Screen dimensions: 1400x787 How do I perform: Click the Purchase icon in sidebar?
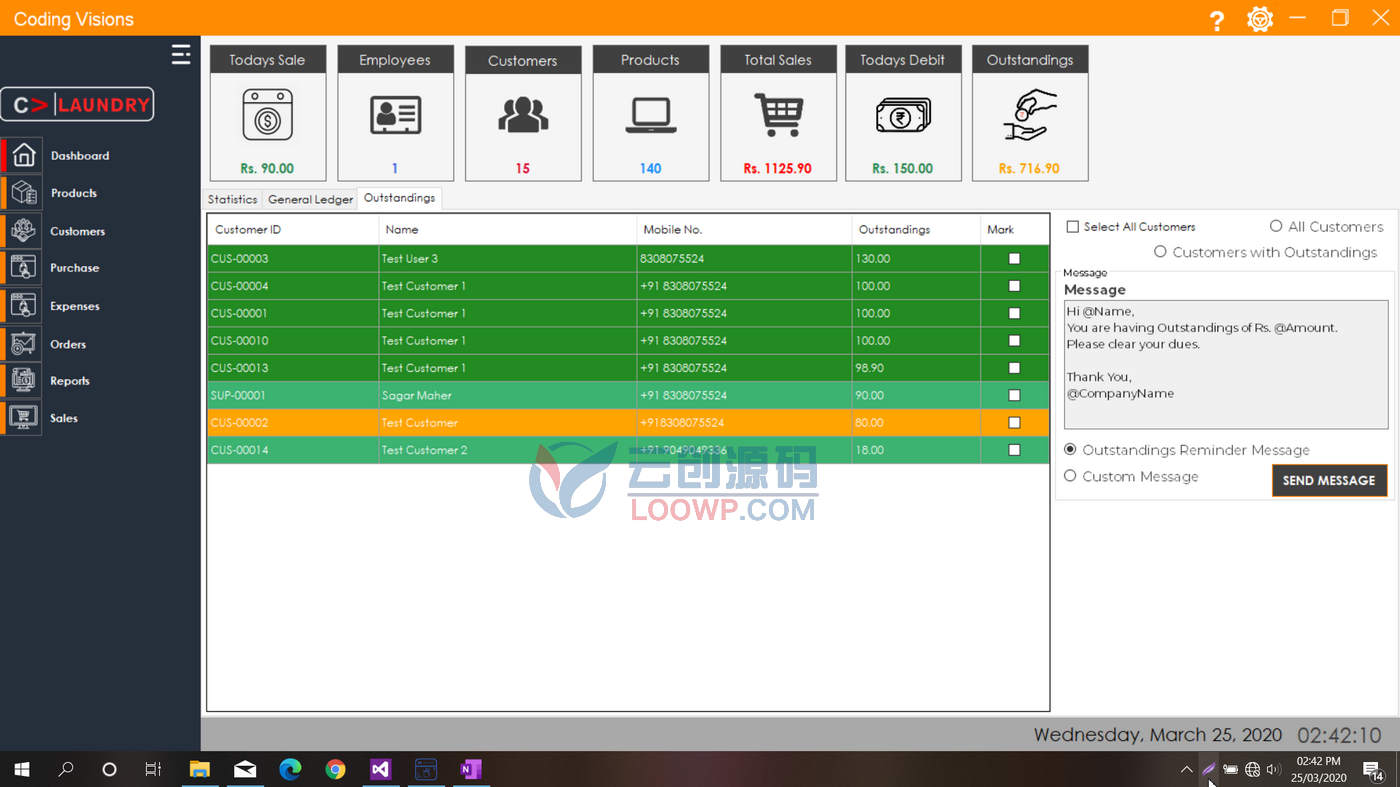(x=24, y=268)
